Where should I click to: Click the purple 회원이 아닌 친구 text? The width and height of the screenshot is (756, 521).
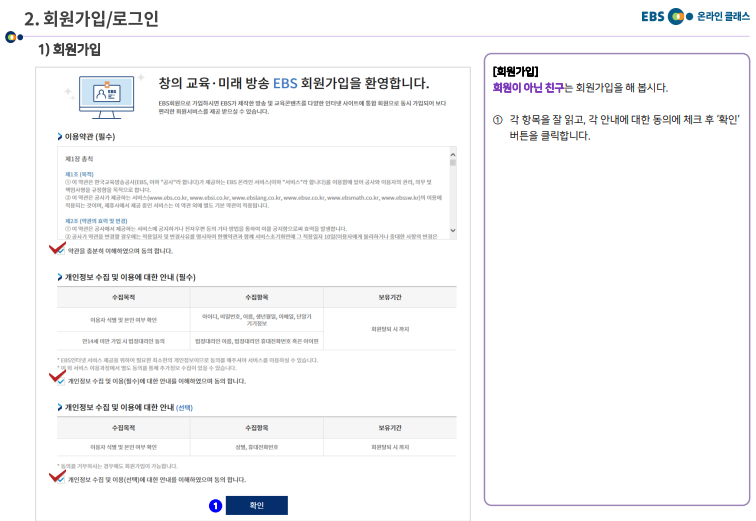pyautogui.click(x=528, y=88)
